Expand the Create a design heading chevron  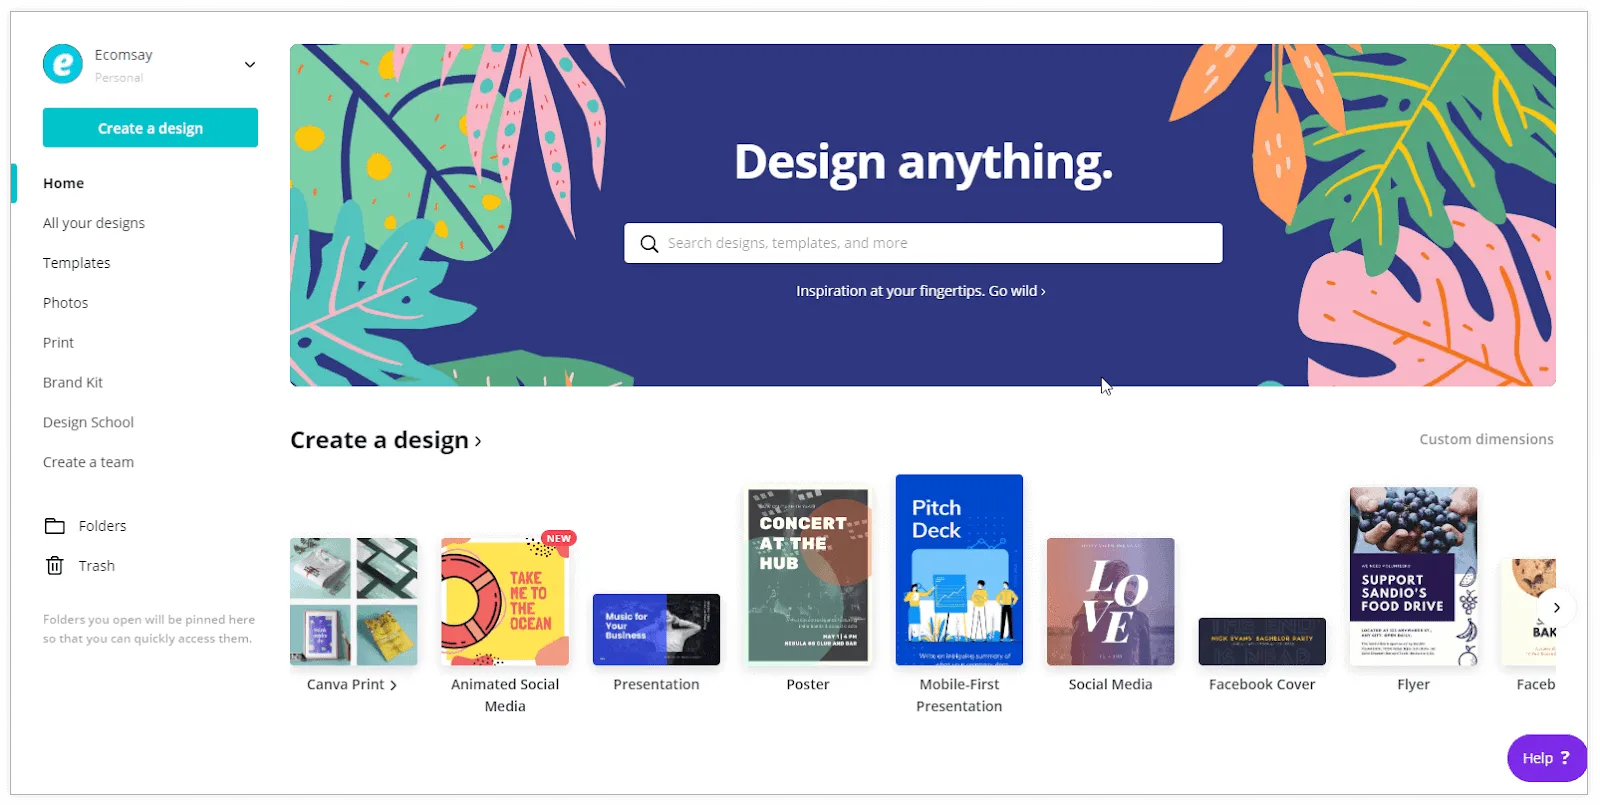478,442
